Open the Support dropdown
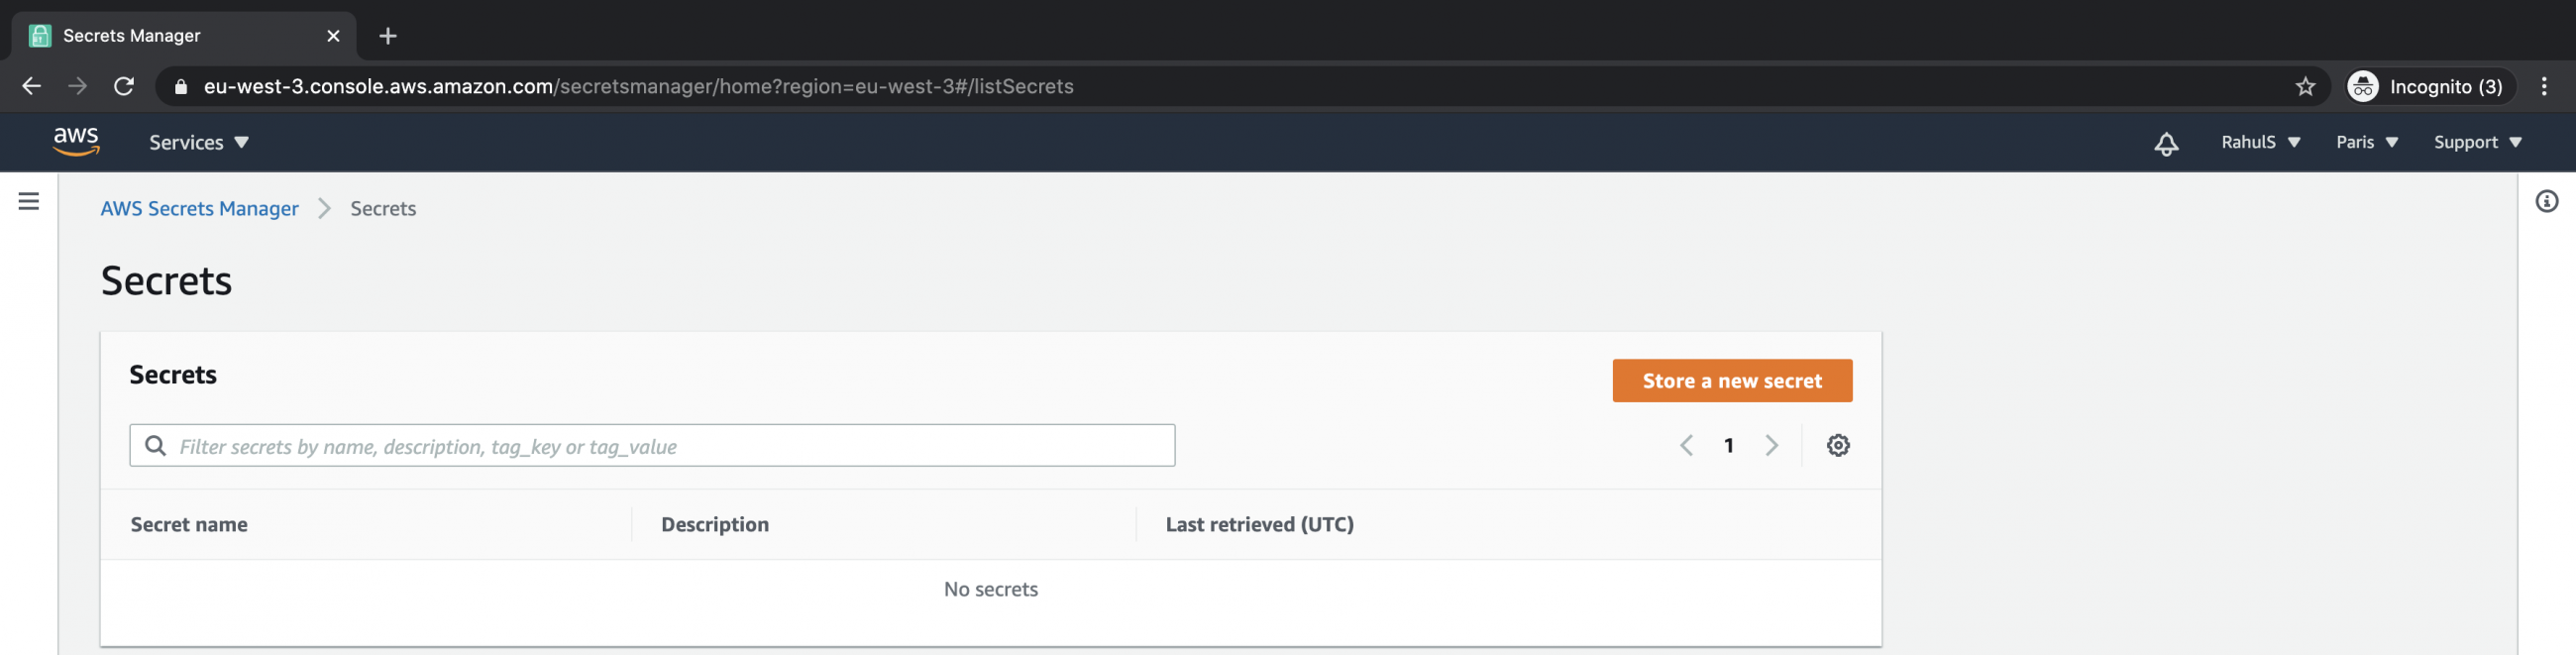Image resolution: width=2576 pixels, height=655 pixels. tap(2477, 142)
